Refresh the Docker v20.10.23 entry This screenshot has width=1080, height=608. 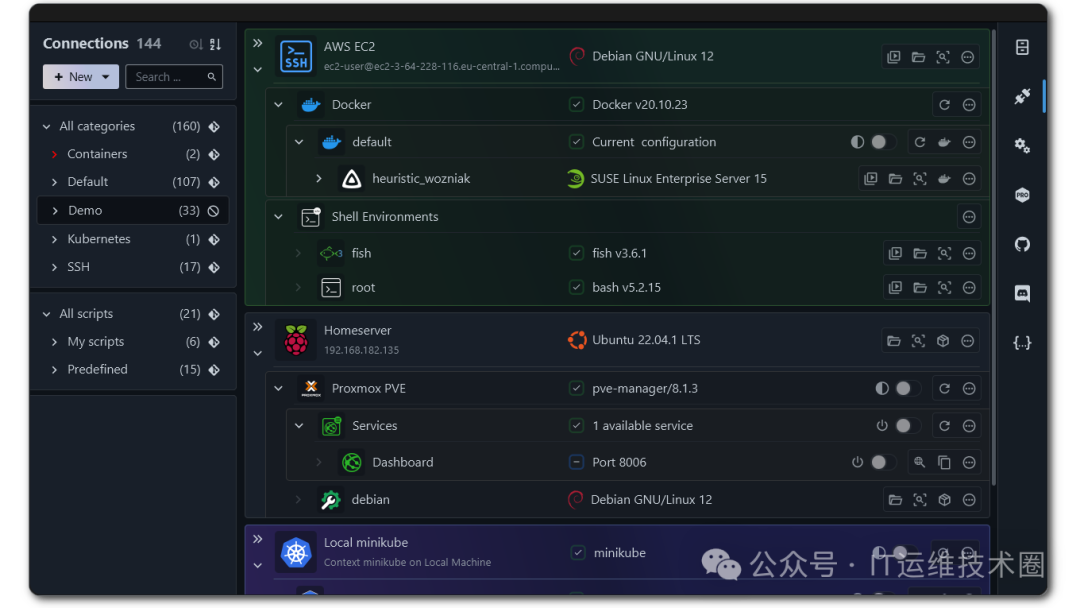pos(944,105)
